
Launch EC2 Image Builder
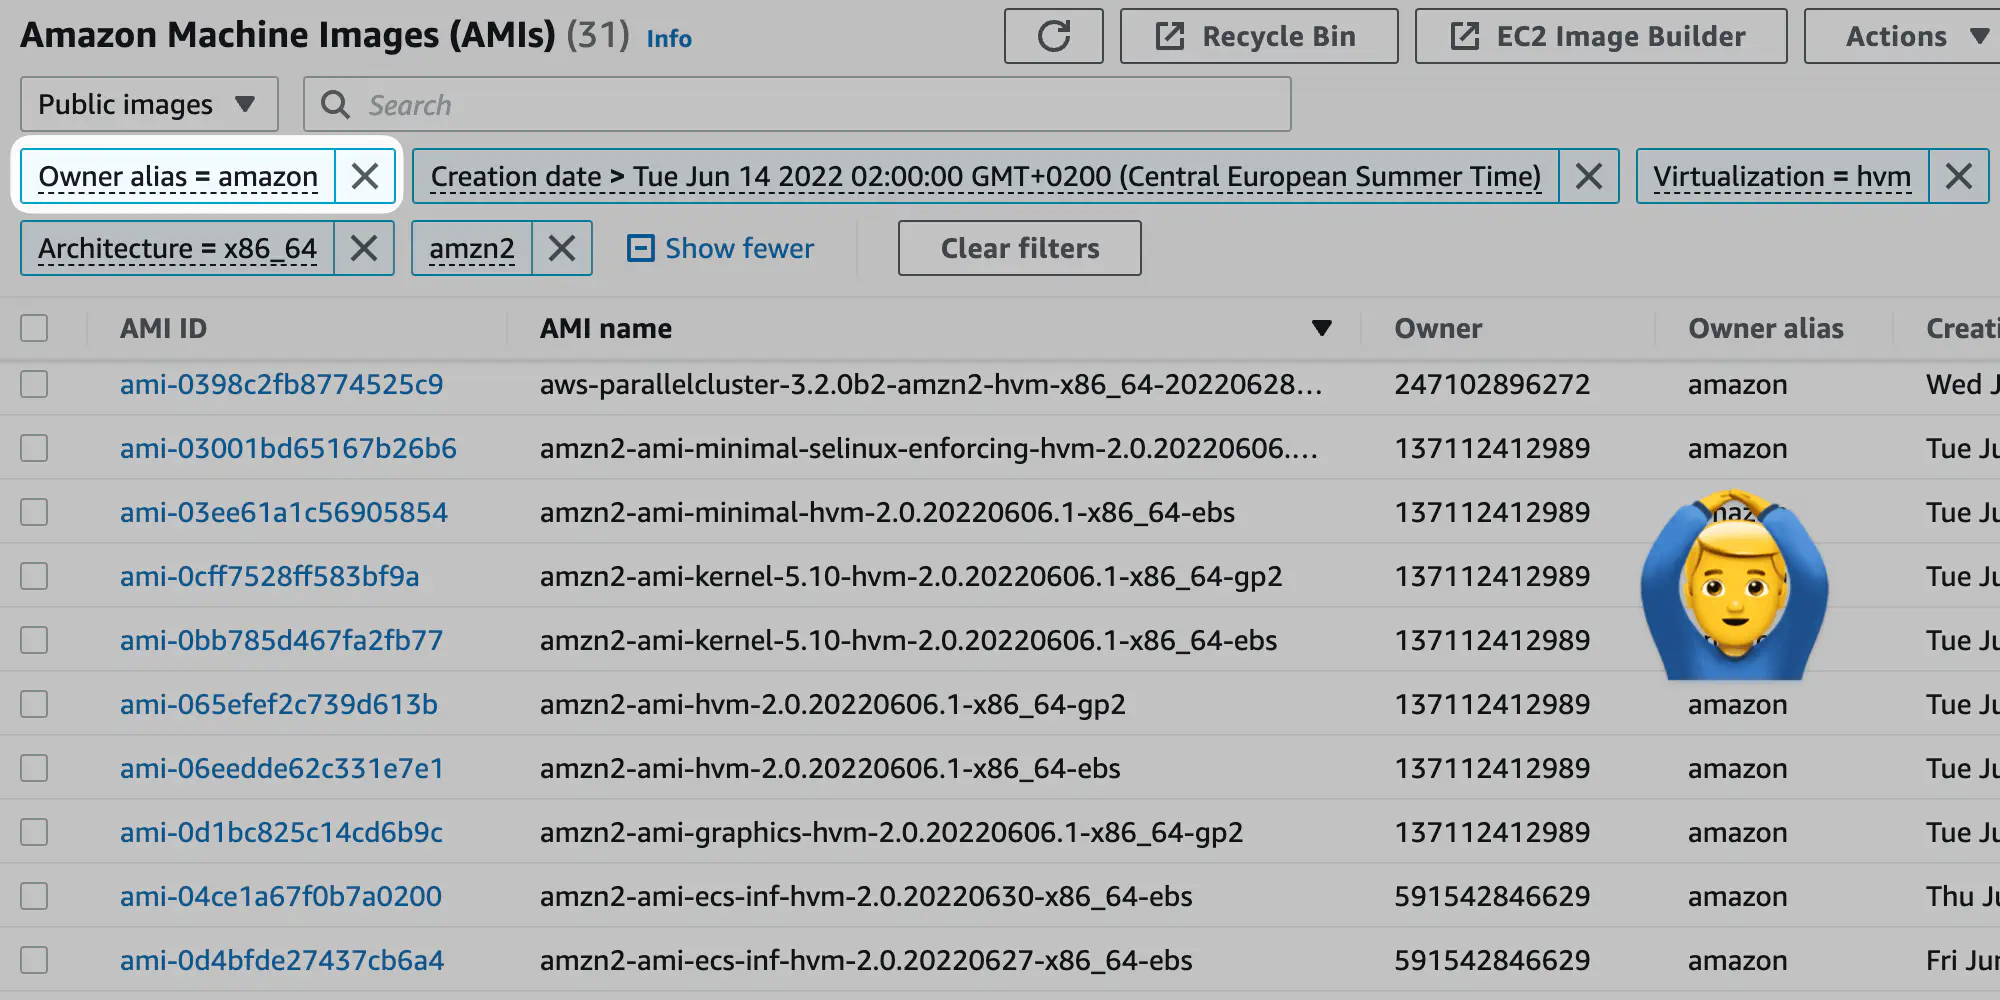coord(1600,37)
